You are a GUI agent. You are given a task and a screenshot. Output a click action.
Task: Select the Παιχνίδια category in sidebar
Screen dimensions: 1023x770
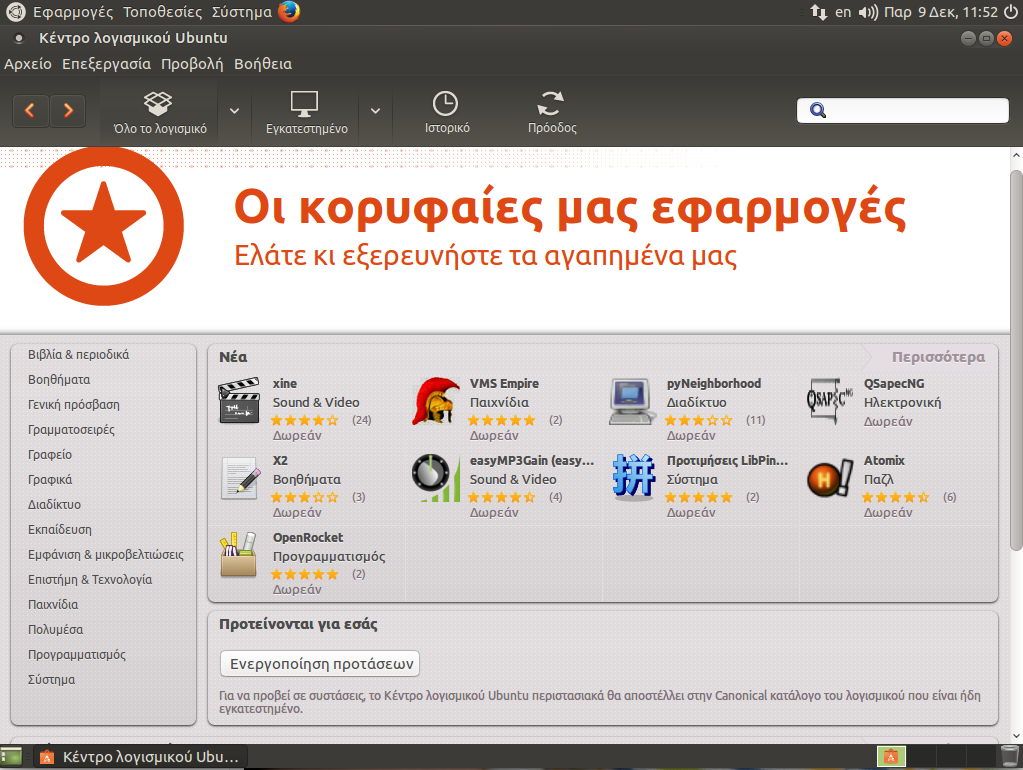coord(53,605)
